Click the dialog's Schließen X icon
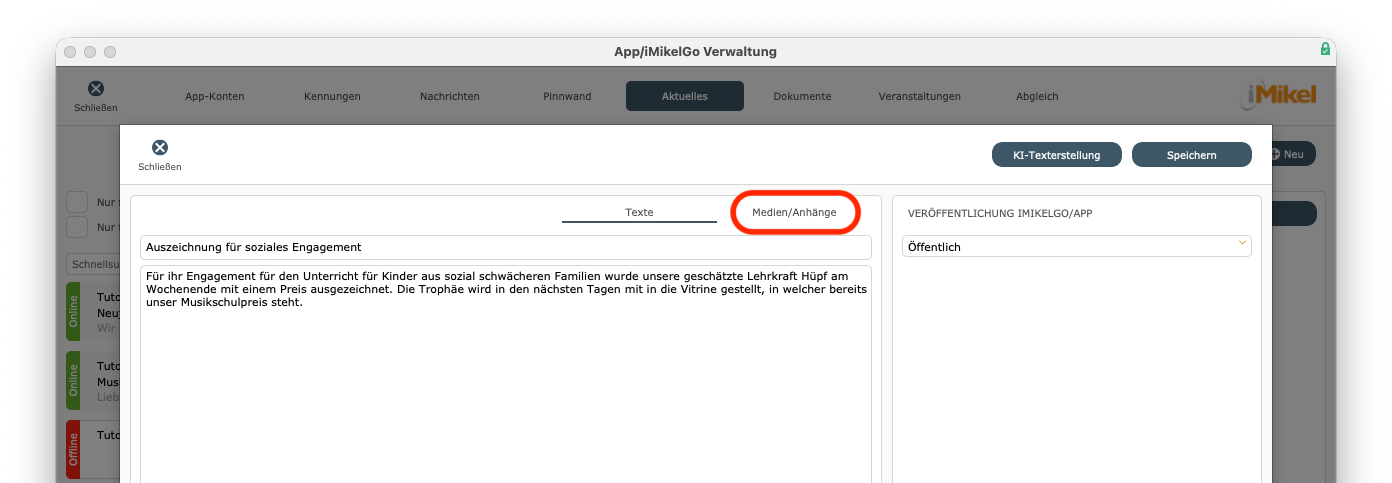 160,148
